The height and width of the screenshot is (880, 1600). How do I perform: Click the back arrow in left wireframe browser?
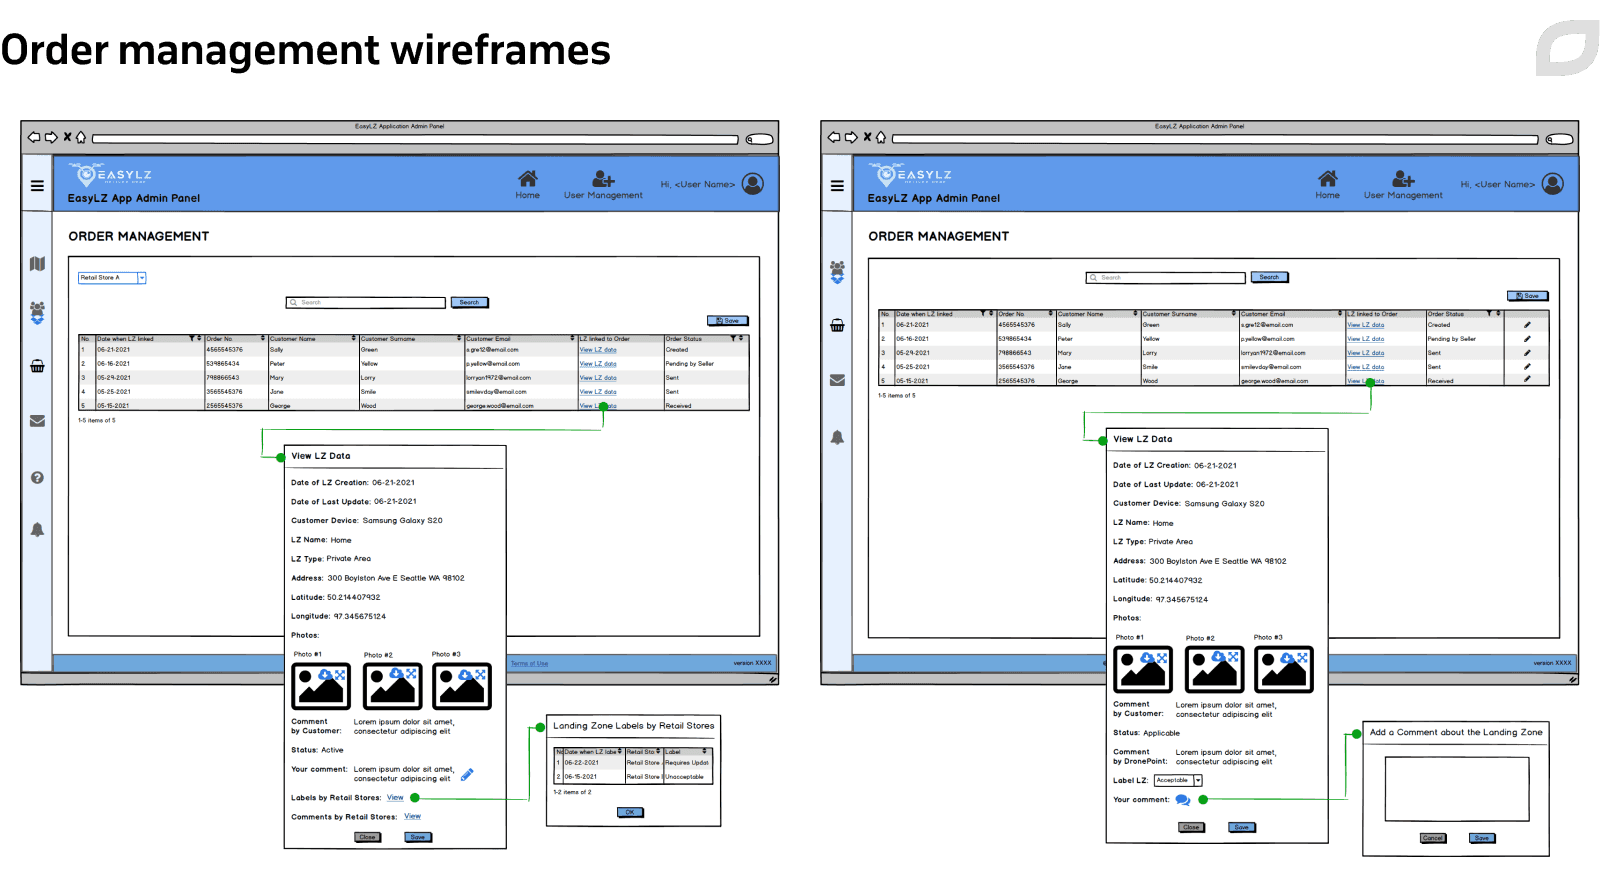34,137
